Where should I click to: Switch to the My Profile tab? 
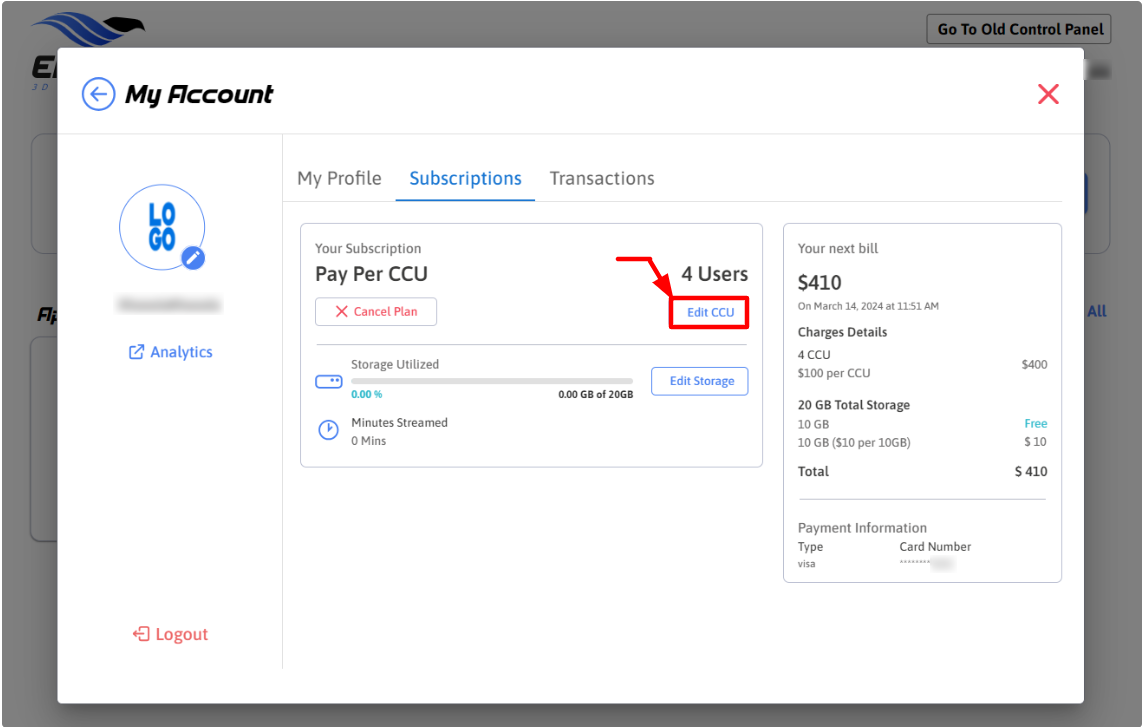tap(339, 178)
